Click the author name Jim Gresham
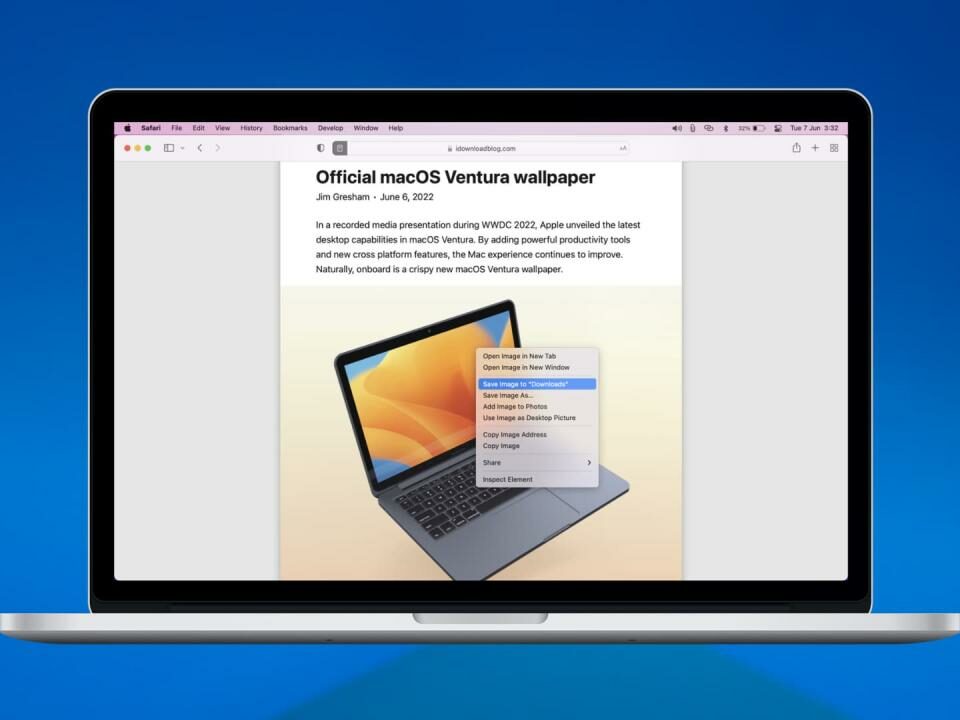Image resolution: width=960 pixels, height=720 pixels. [x=342, y=197]
